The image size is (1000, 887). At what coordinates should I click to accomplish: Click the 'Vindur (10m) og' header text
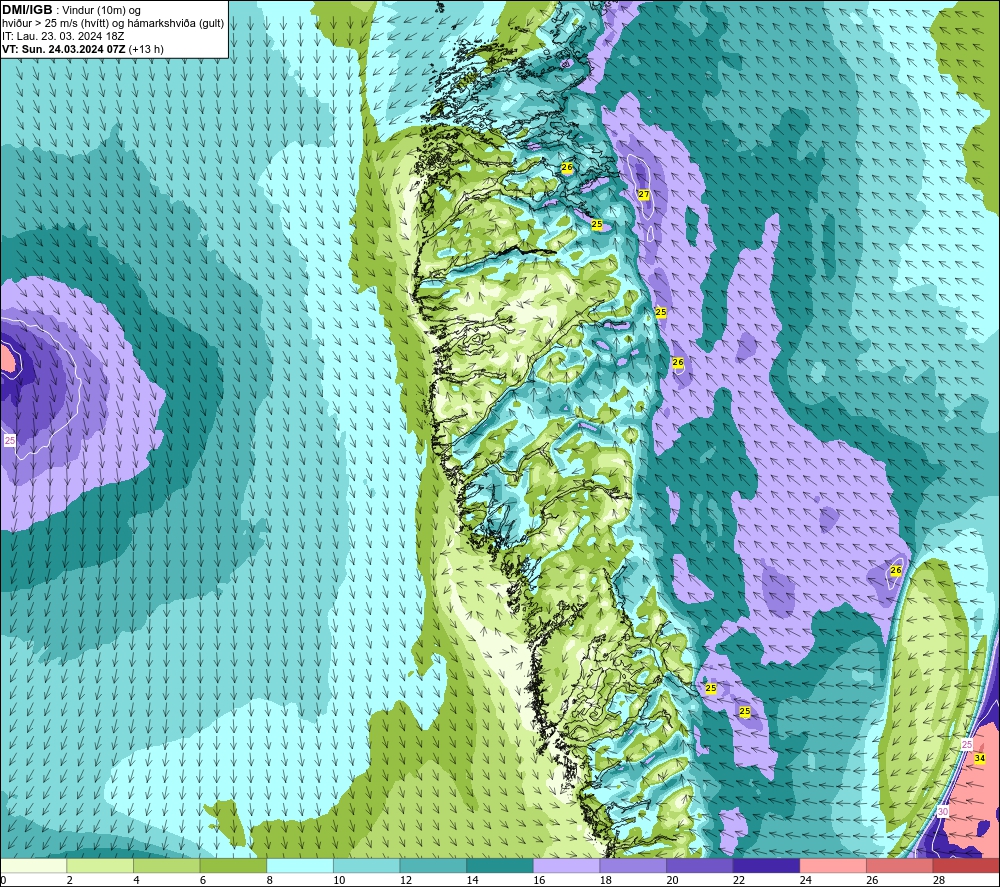click(x=101, y=11)
